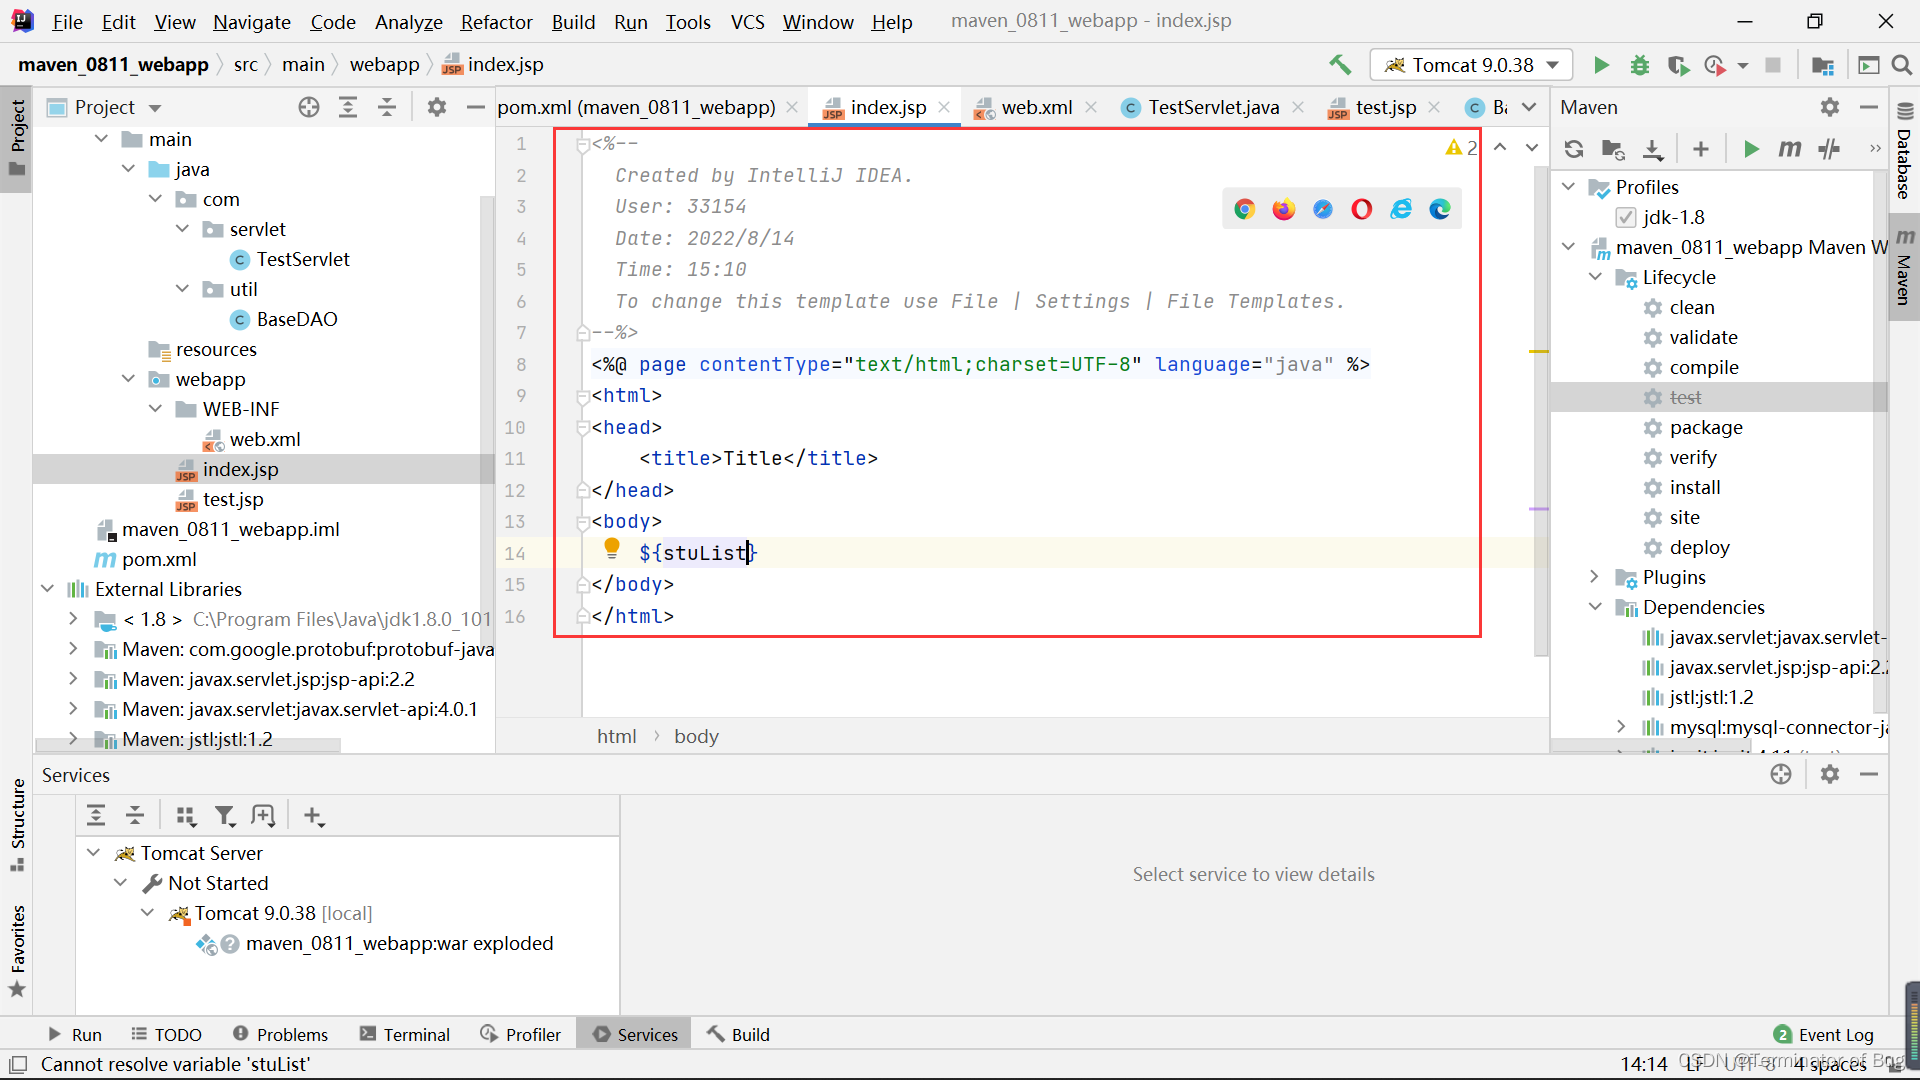The width and height of the screenshot is (1920, 1080).
Task: Click the Debug bug icon
Action: (x=1640, y=65)
